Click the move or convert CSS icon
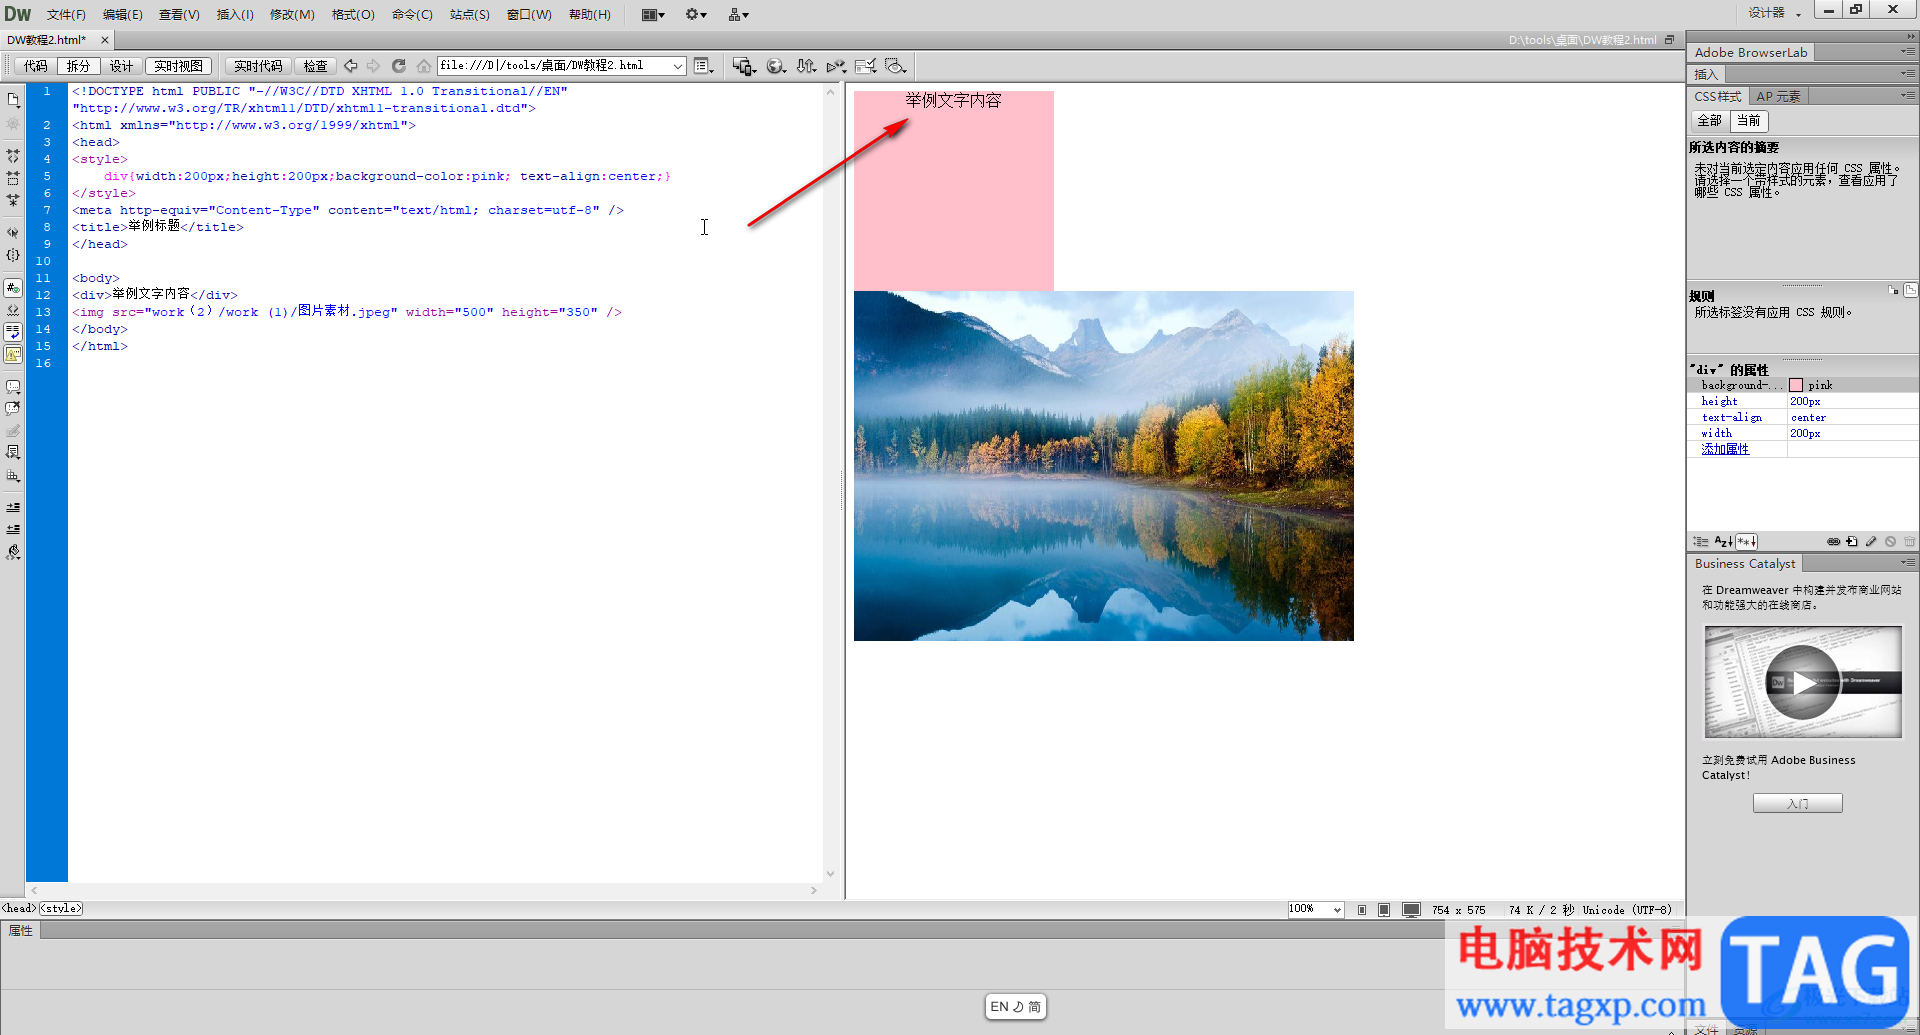 [13, 476]
